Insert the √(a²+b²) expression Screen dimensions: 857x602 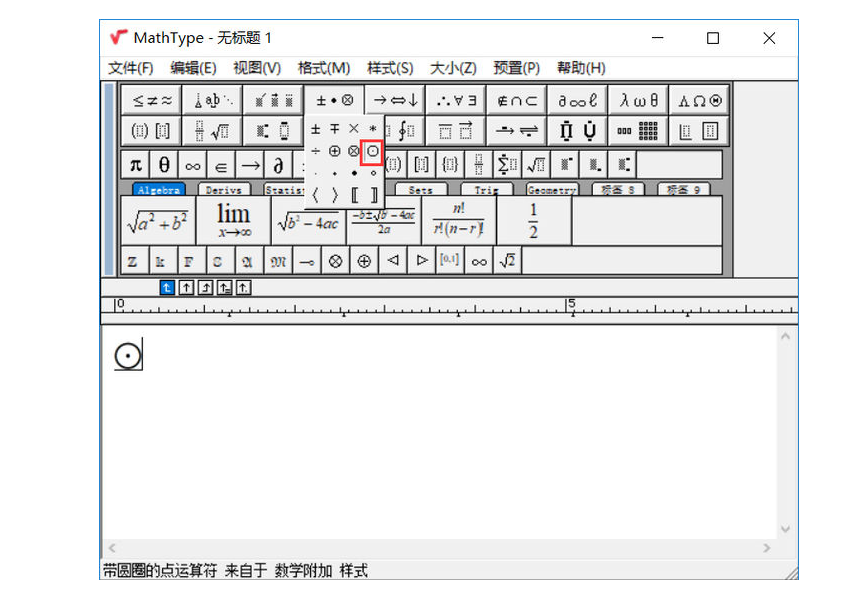click(x=158, y=221)
